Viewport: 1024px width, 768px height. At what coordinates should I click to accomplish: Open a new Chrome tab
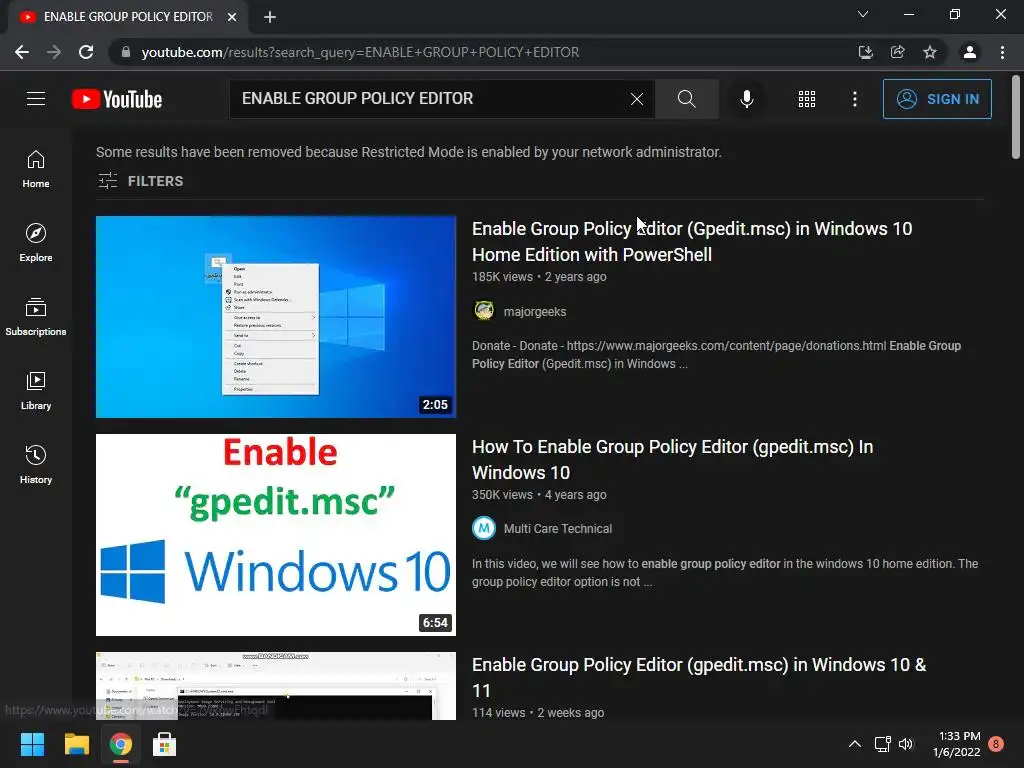click(270, 17)
